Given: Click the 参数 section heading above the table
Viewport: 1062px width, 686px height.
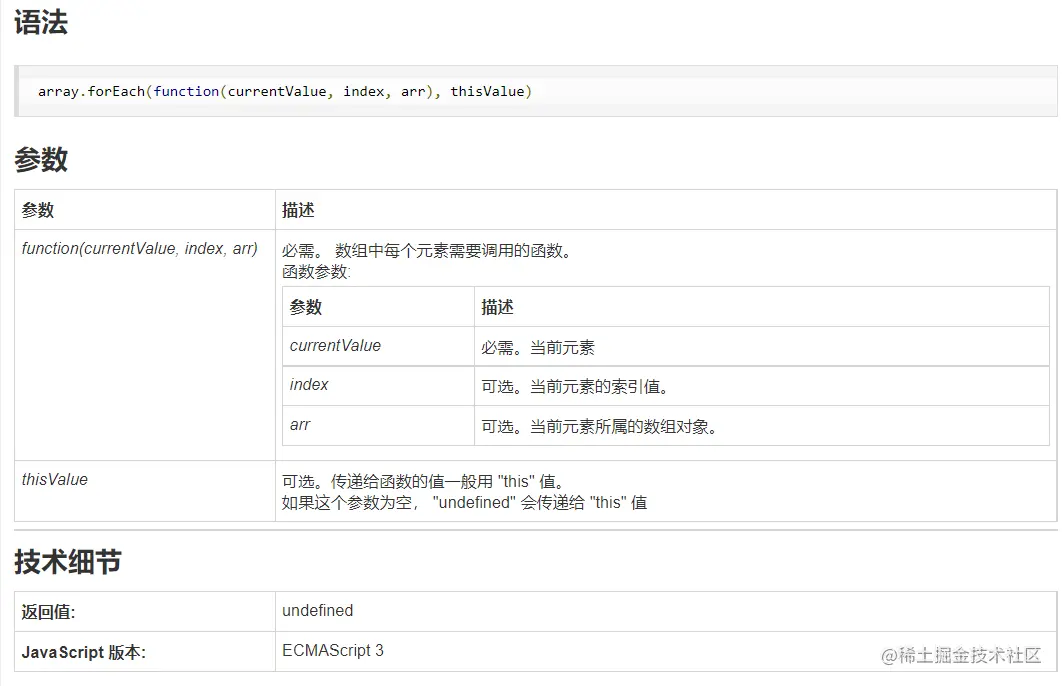Looking at the screenshot, I should point(41,160).
